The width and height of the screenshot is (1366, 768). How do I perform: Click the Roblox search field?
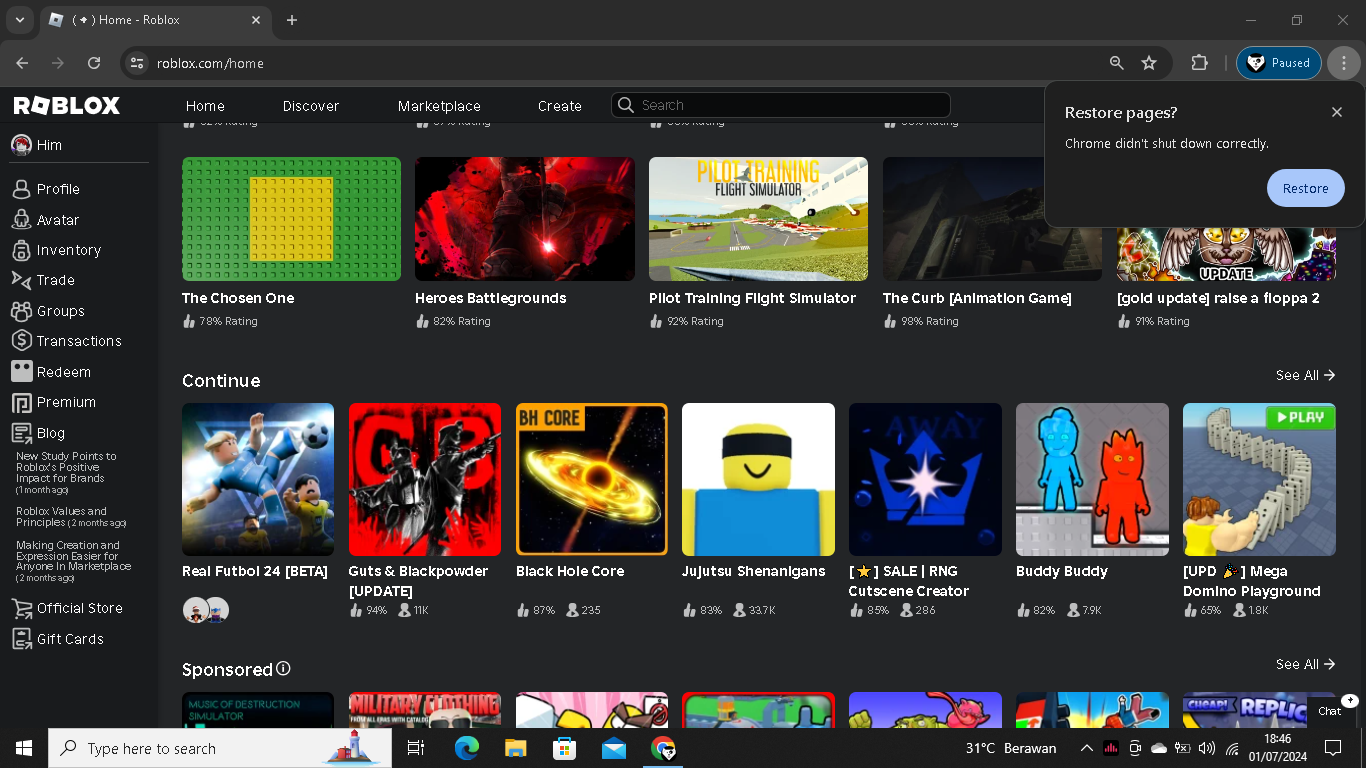(781, 105)
